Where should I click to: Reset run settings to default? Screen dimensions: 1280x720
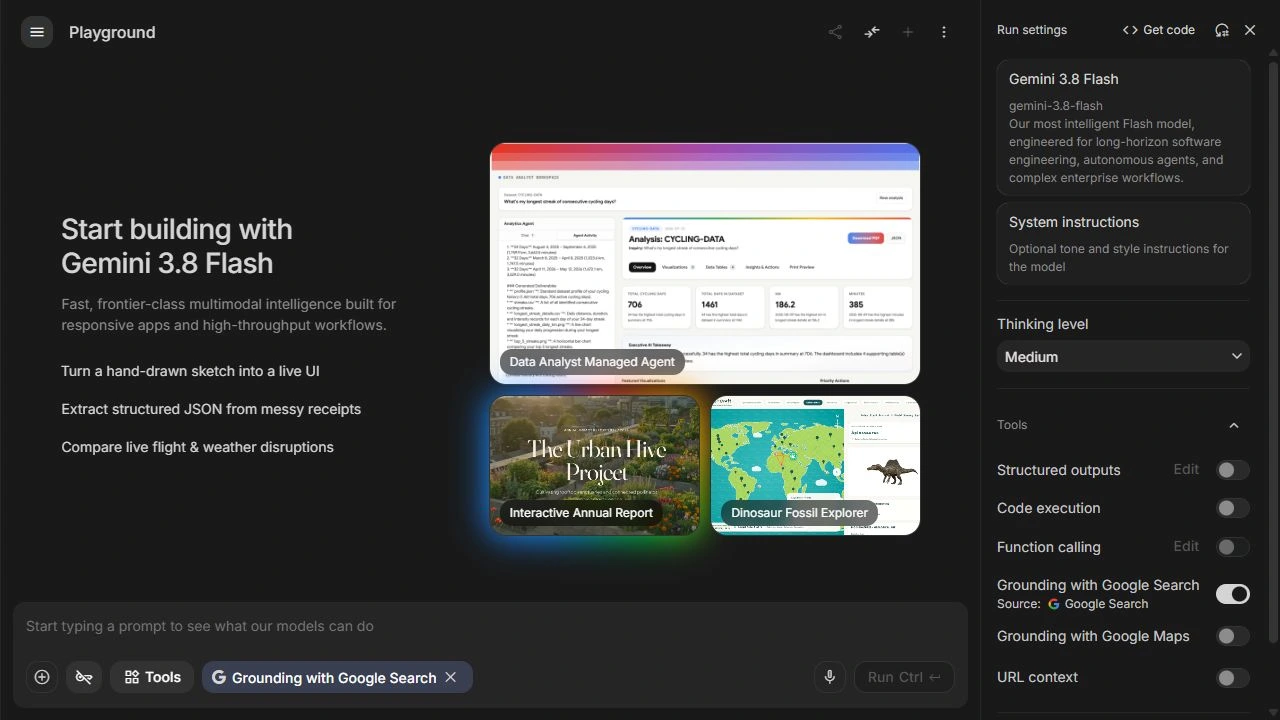pos(1222,30)
